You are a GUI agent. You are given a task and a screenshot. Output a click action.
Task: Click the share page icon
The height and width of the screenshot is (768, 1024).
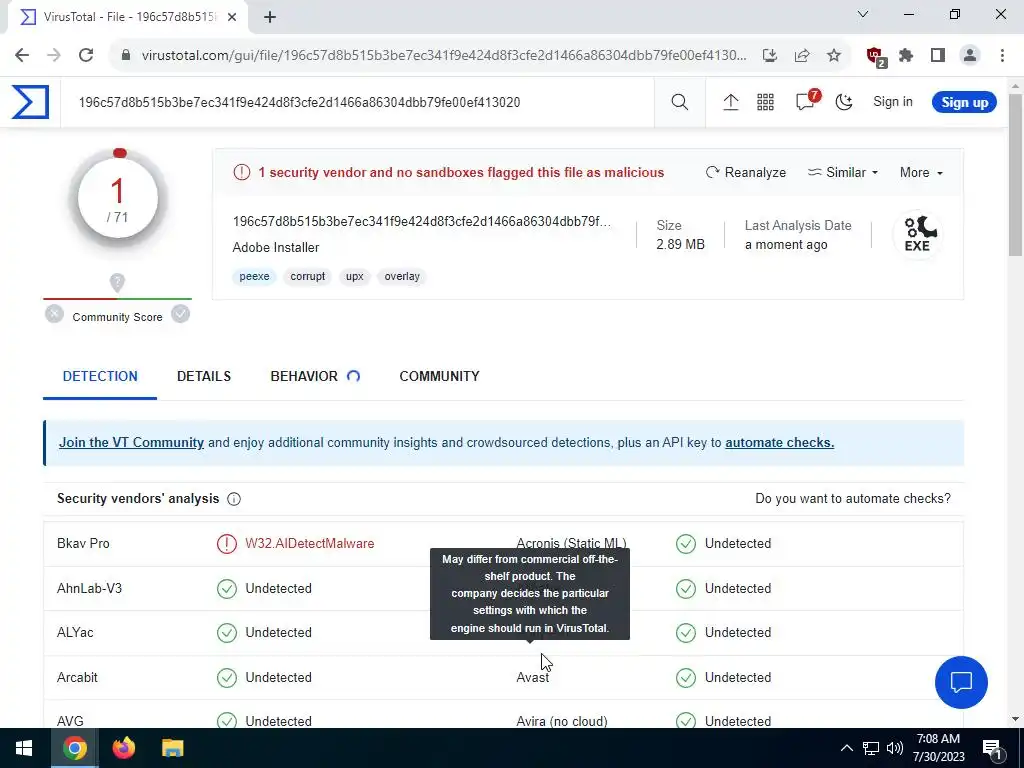[802, 55]
